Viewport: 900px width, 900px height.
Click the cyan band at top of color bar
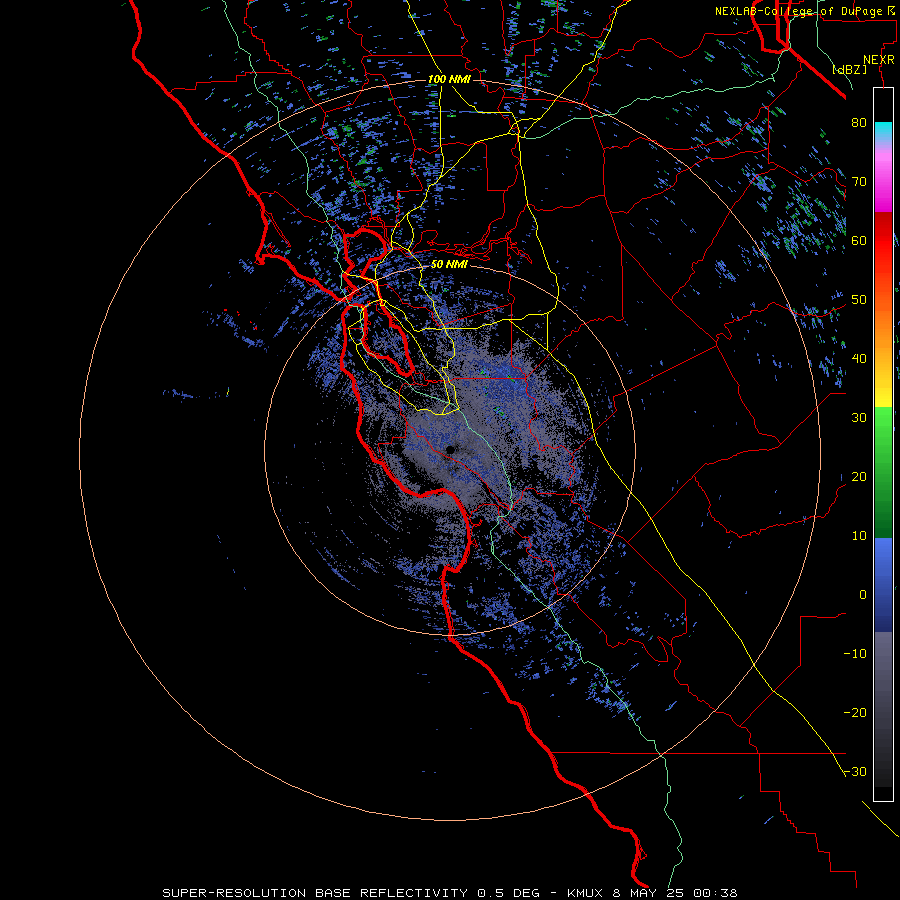(883, 130)
